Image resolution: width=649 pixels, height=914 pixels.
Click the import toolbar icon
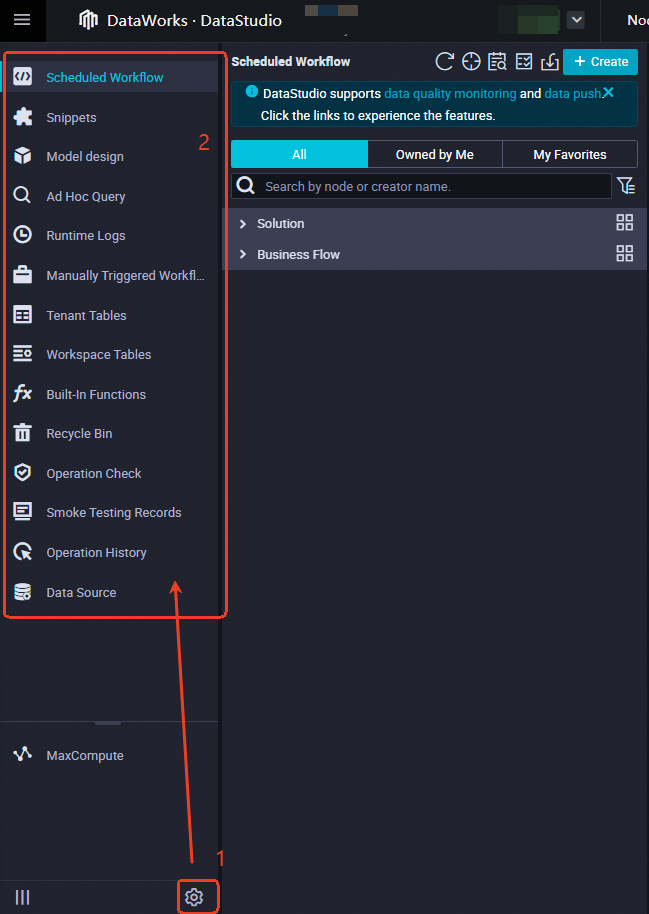(550, 61)
